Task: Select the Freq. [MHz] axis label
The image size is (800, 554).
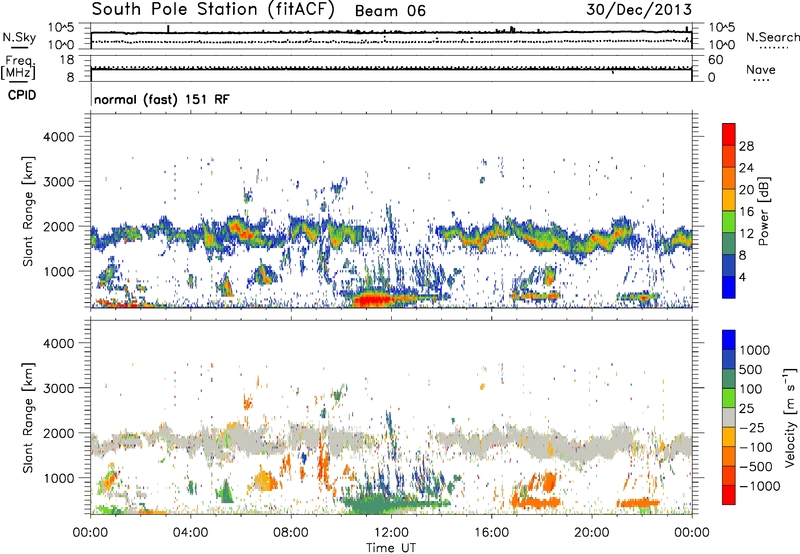Action: 18,68
